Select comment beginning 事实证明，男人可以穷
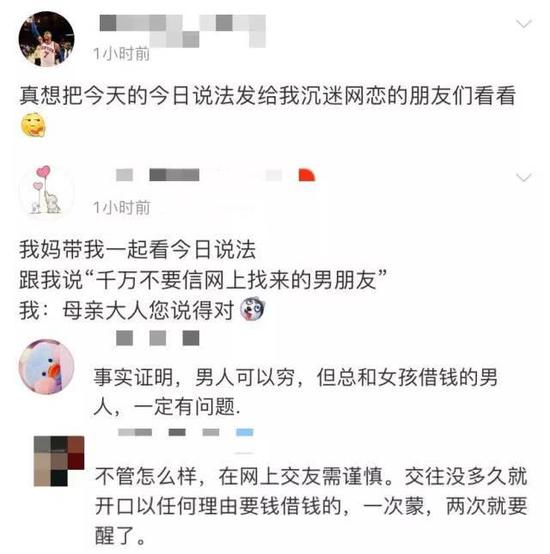 (x=296, y=392)
